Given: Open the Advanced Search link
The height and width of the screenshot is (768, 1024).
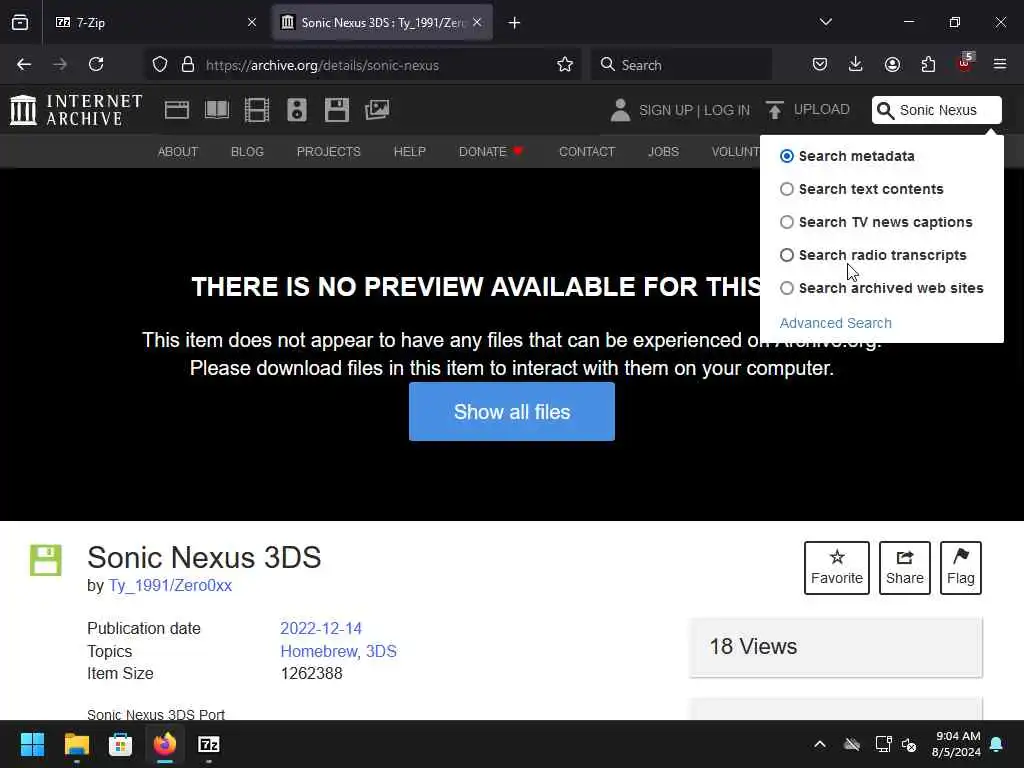Looking at the screenshot, I should point(835,323).
